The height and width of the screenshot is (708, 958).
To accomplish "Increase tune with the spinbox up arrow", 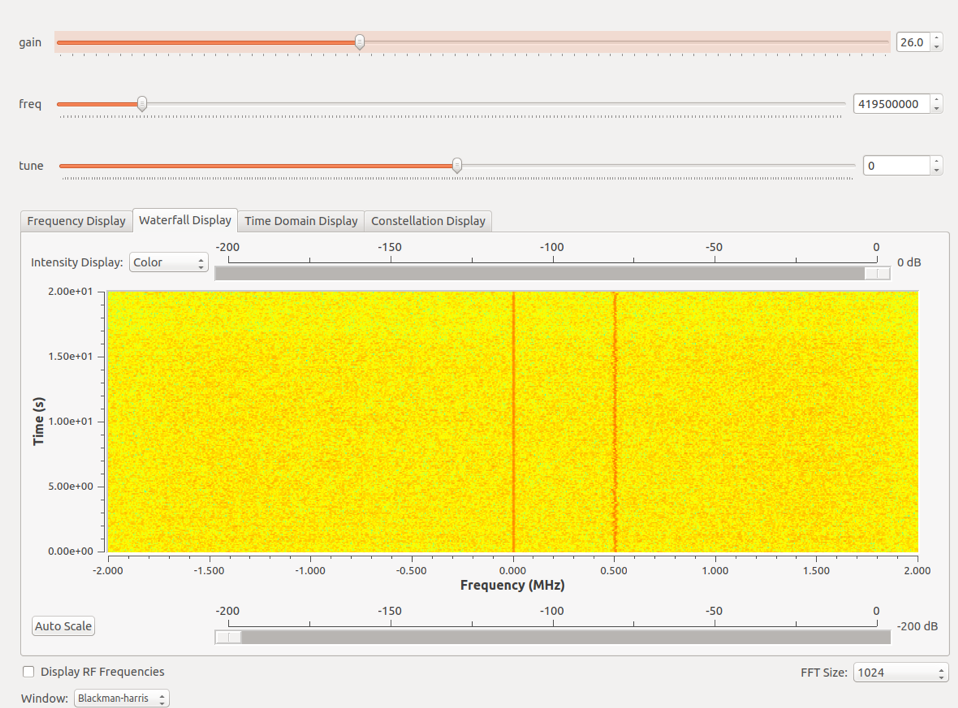I will 937,161.
